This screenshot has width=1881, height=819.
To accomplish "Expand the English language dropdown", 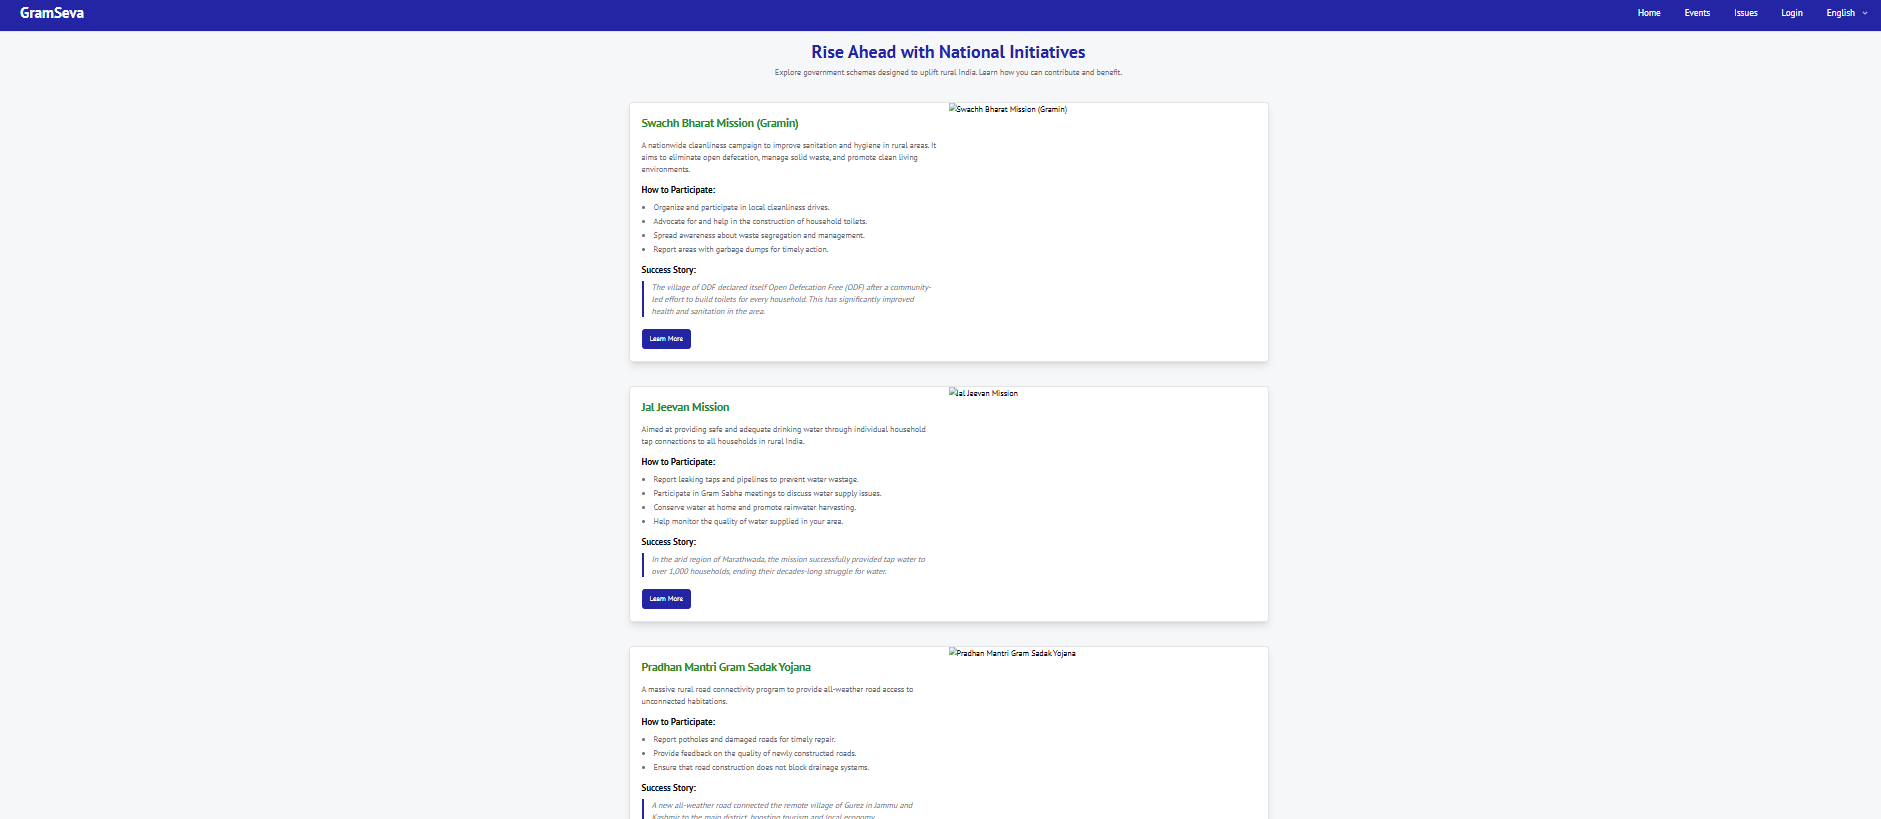I will [1846, 13].
